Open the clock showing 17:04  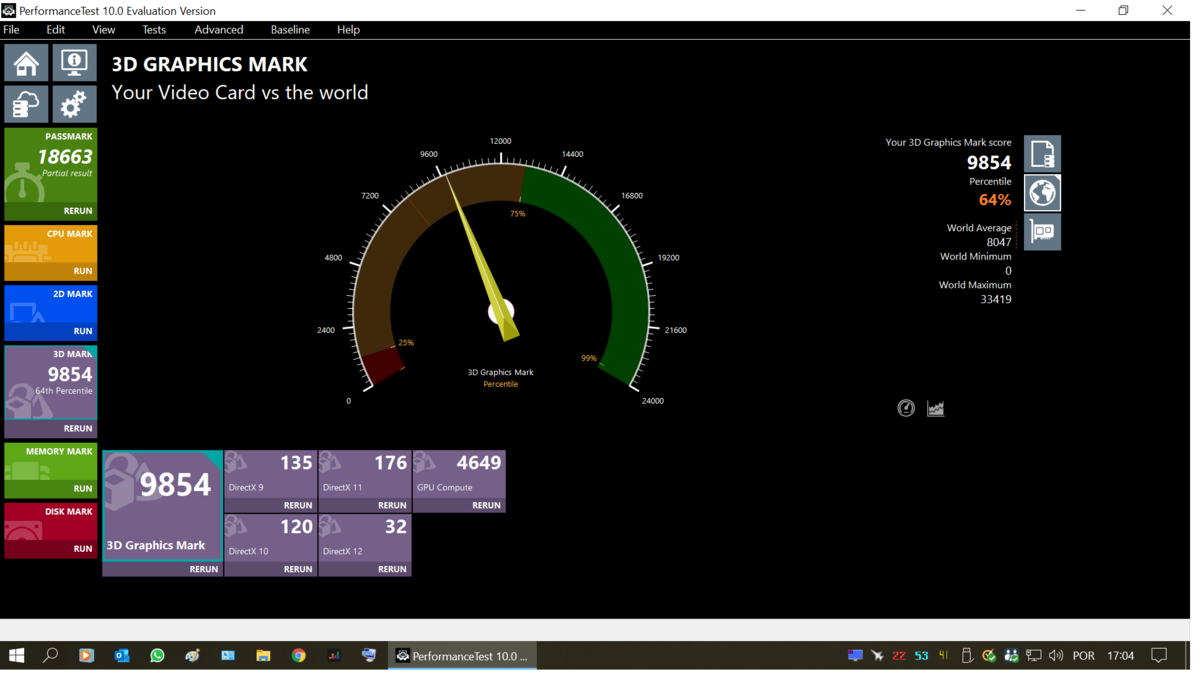1120,656
